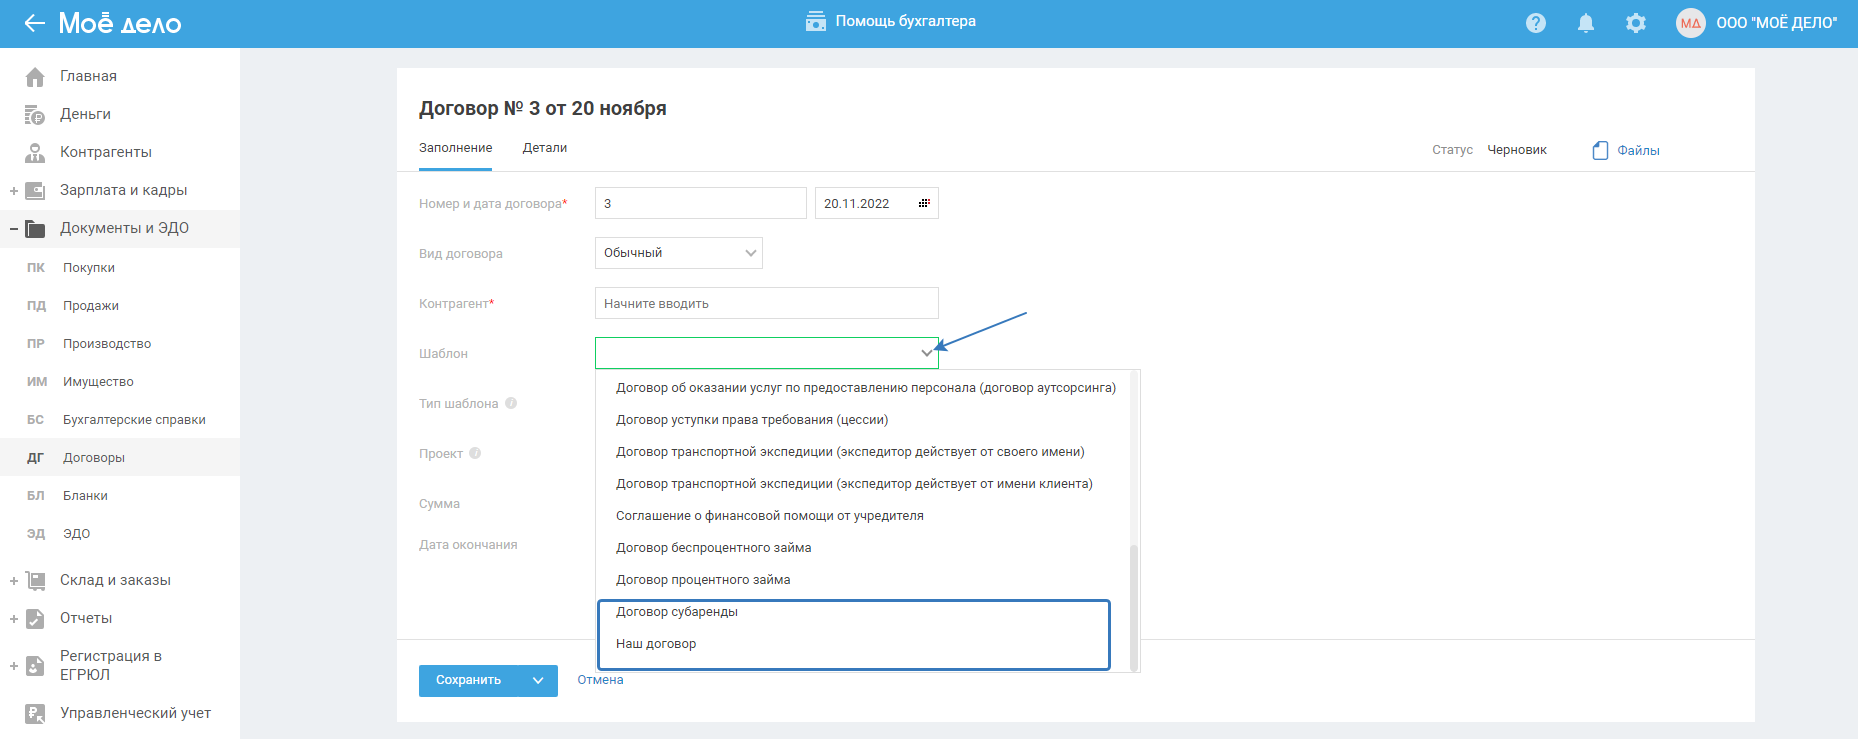Open notifications bell icon
Viewport: 1858px width, 739px height.
point(1586,23)
